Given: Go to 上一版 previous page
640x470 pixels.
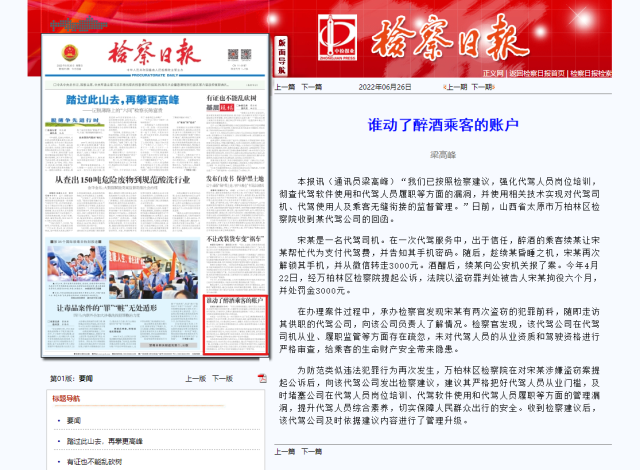Looking at the screenshot, I should tap(196, 379).
